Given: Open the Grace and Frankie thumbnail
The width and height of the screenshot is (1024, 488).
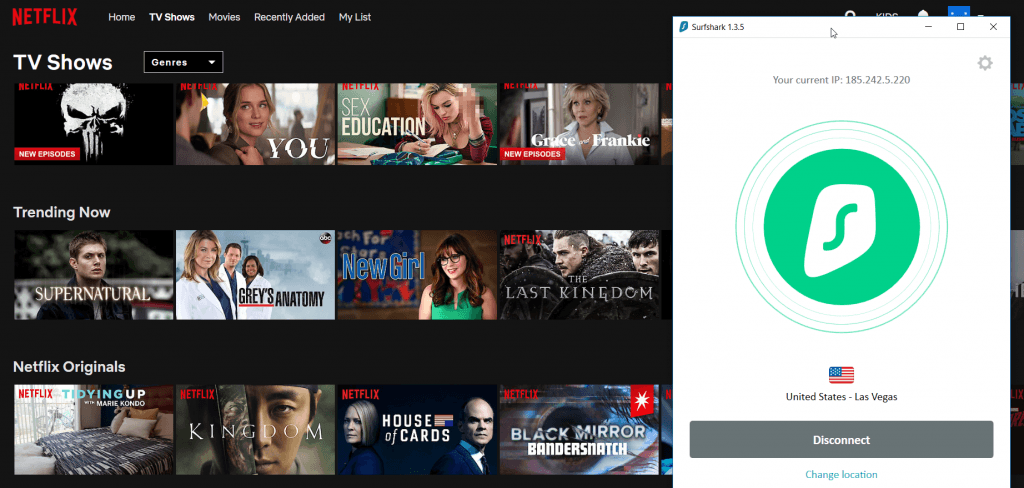Looking at the screenshot, I should [x=579, y=124].
